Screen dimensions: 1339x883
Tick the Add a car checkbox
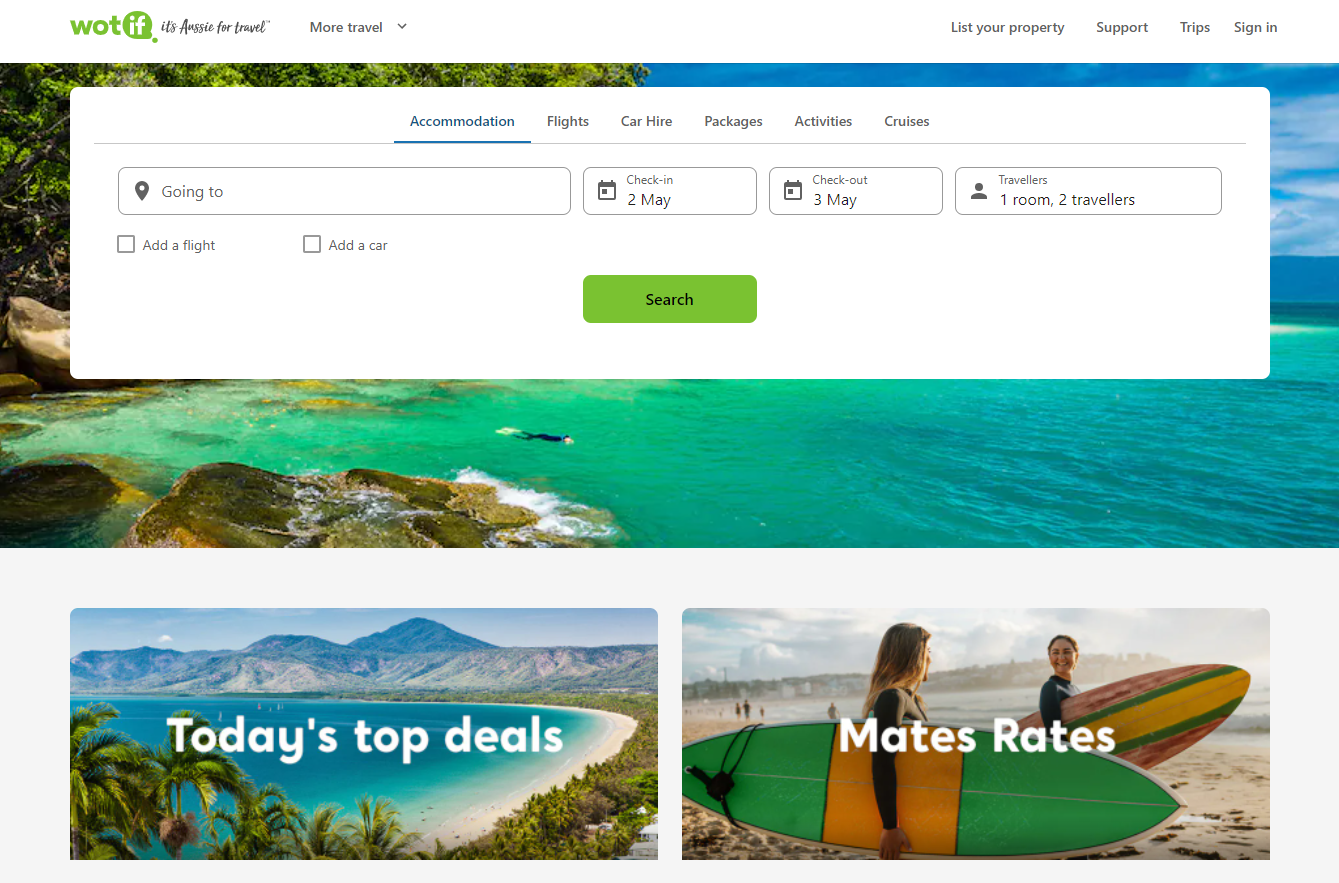(312, 244)
